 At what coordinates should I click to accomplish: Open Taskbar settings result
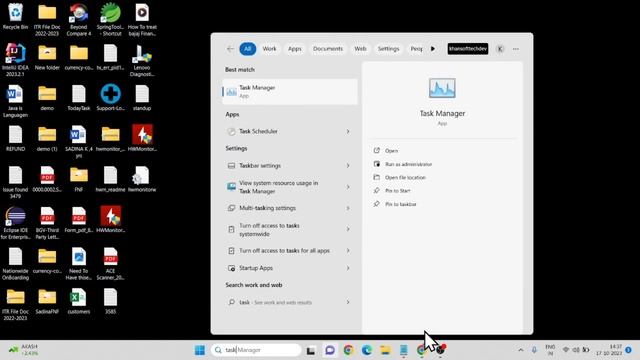[x=290, y=166]
